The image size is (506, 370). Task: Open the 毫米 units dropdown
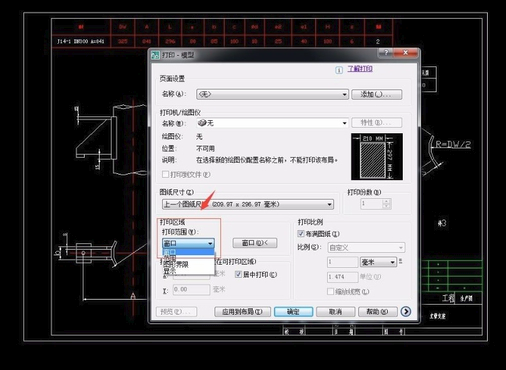378,262
